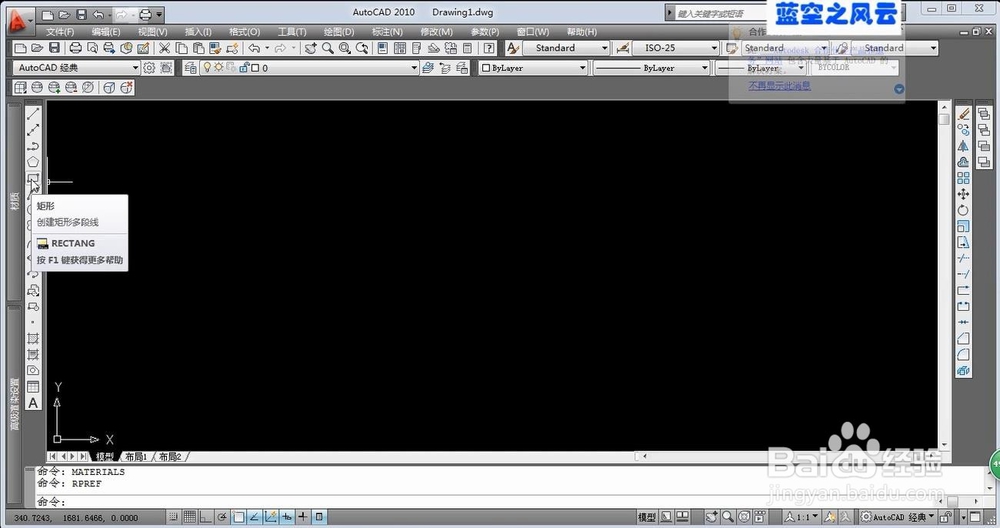Open the ByLayer linetype dropdown

tap(651, 68)
